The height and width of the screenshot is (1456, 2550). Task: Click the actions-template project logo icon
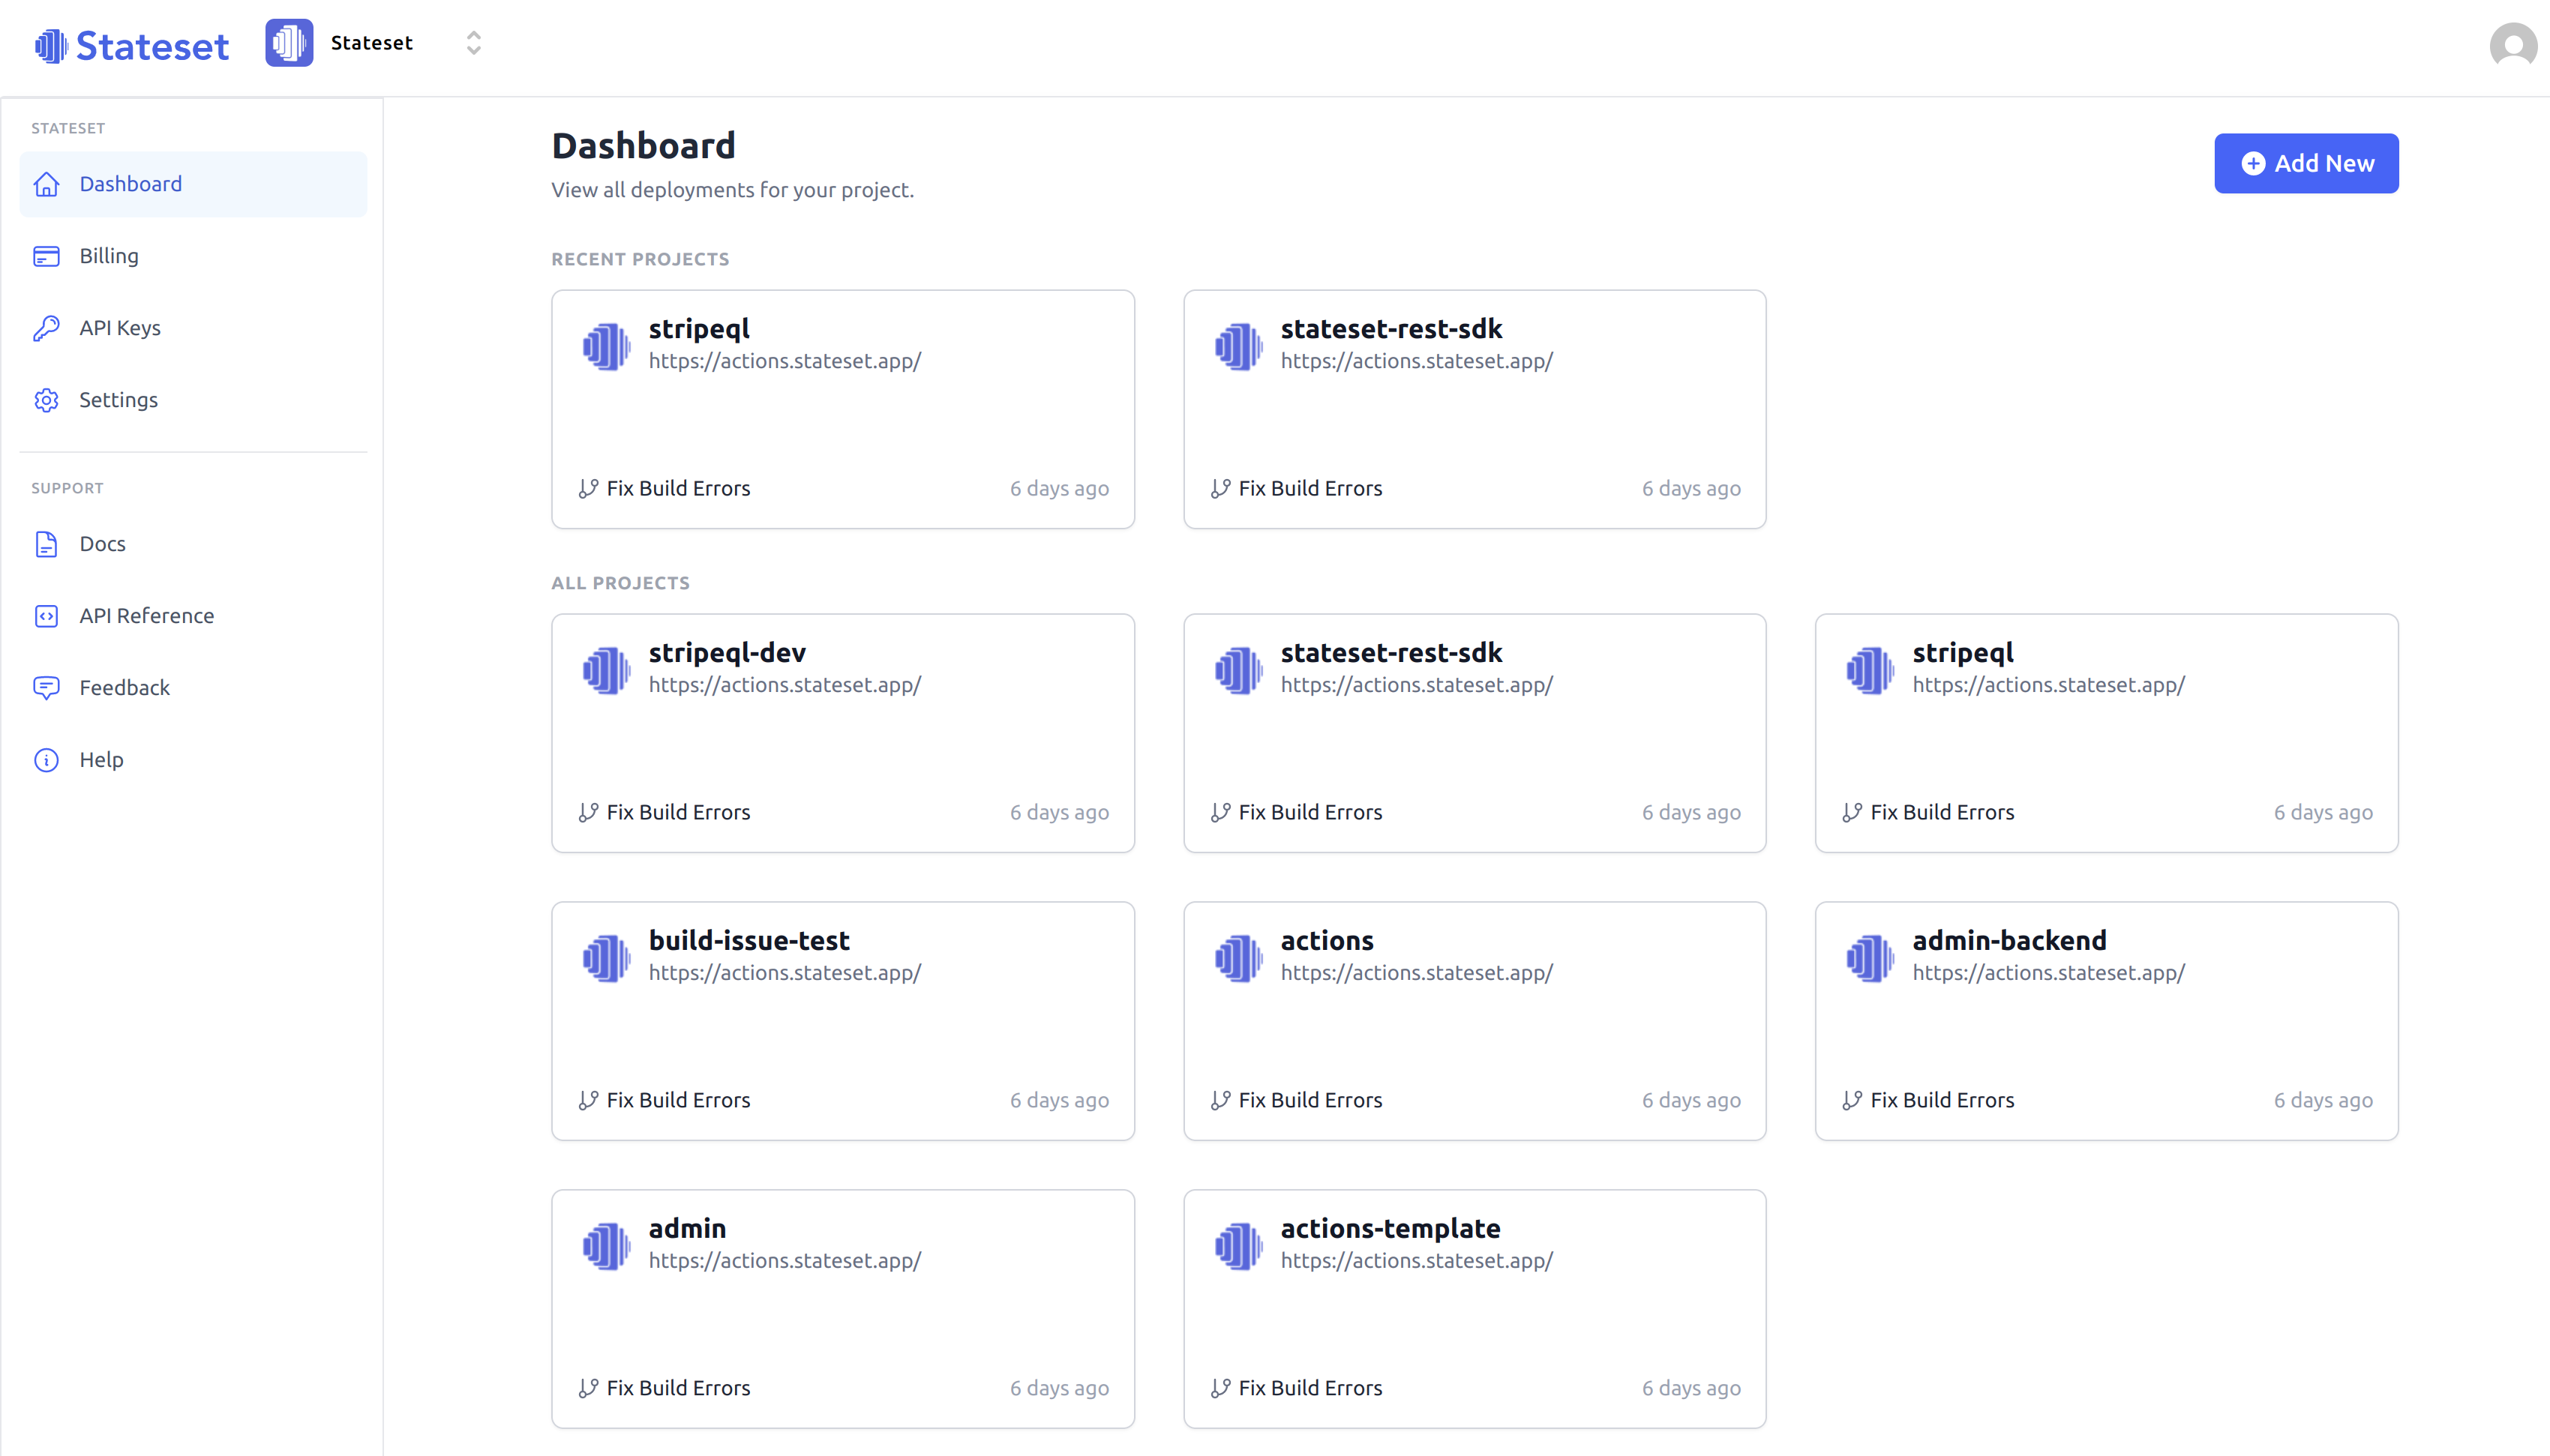1238,1246
